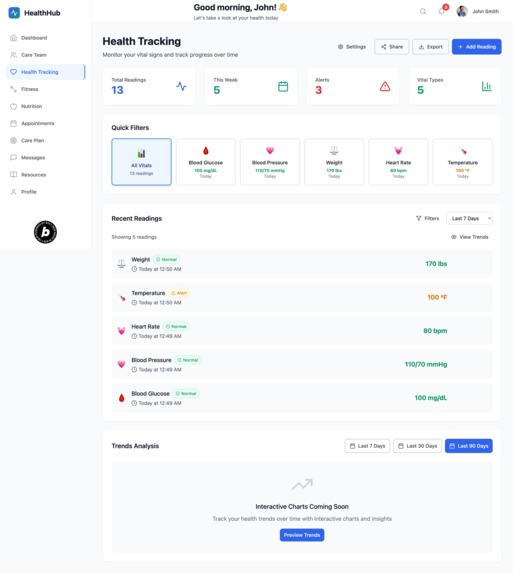This screenshot has height=573, width=513.
Task: Open Dashboard in the sidebar
Action: (x=45, y=38)
